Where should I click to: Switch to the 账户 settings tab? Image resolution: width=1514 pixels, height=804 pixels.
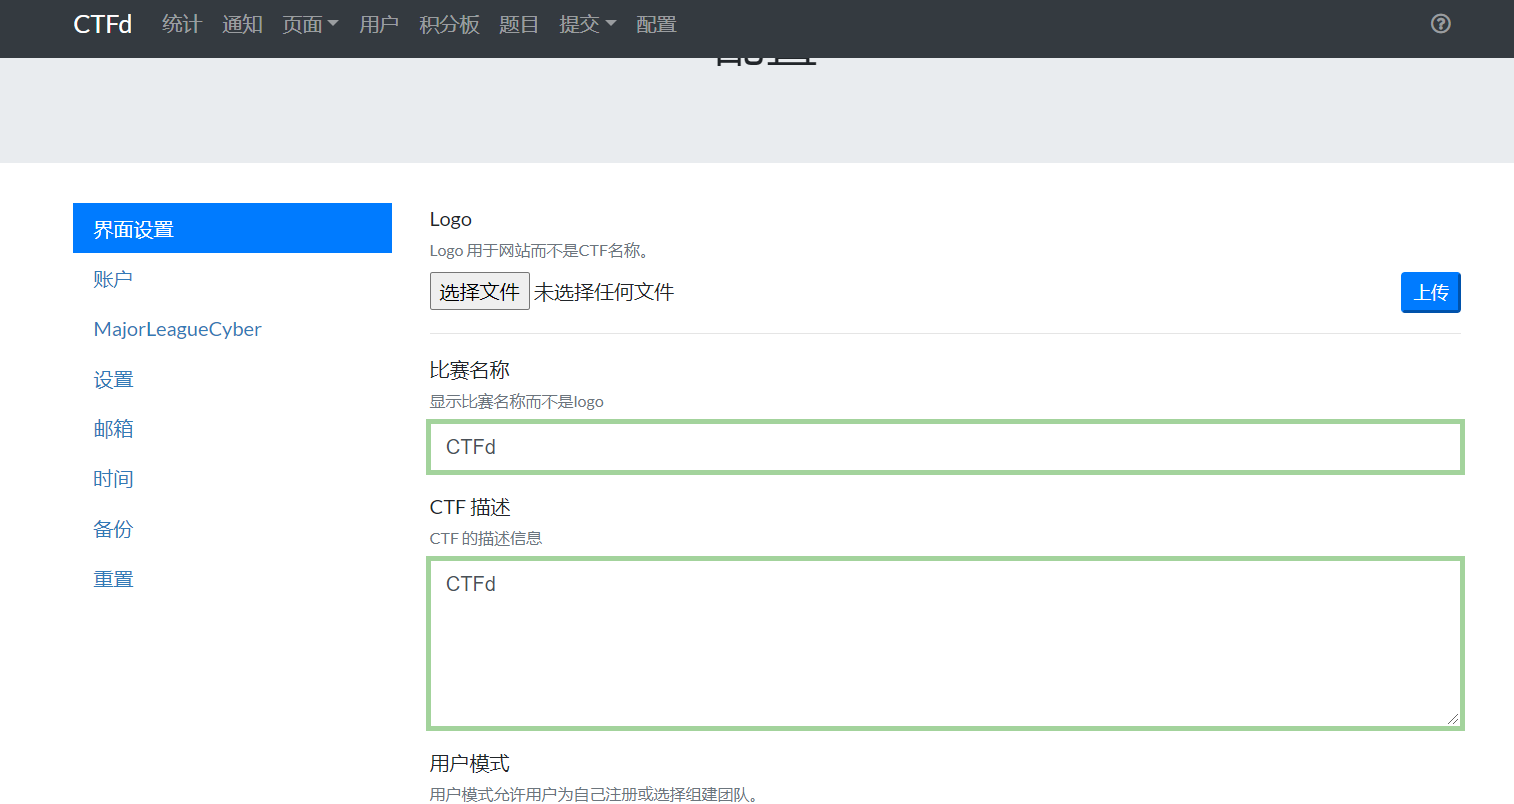[x=113, y=279]
